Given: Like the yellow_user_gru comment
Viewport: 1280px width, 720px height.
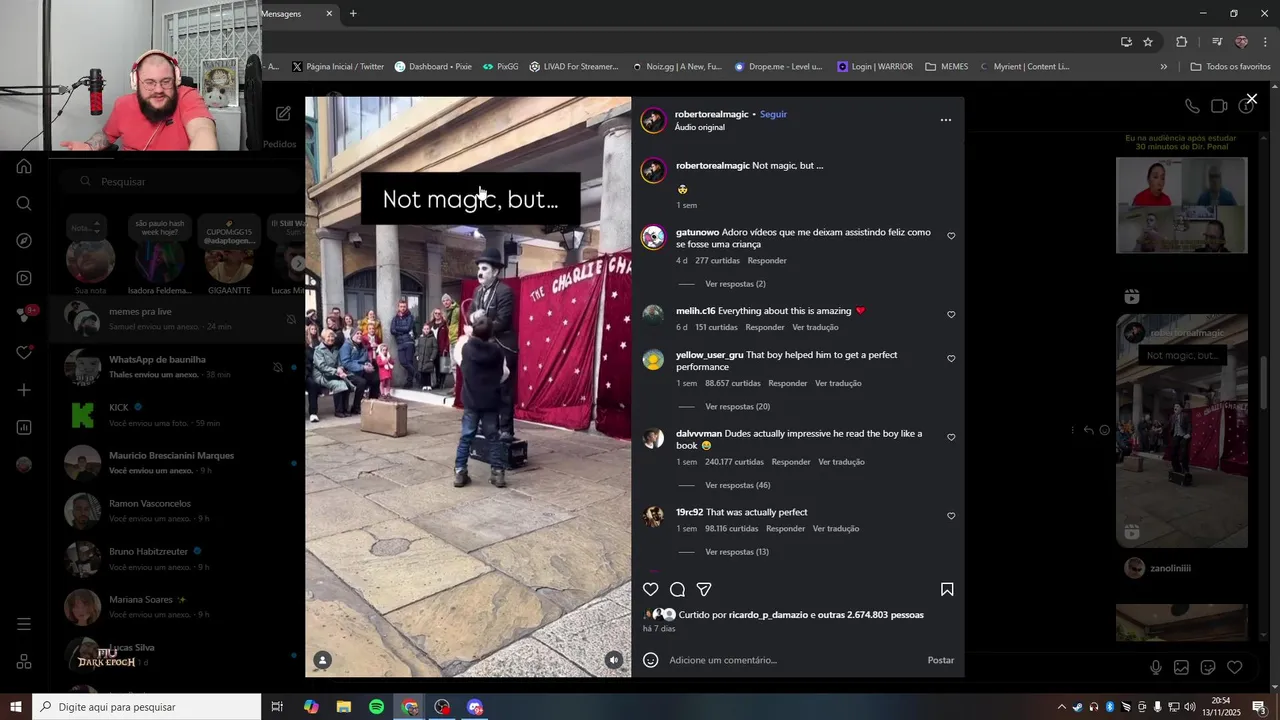Looking at the screenshot, I should click(x=951, y=358).
